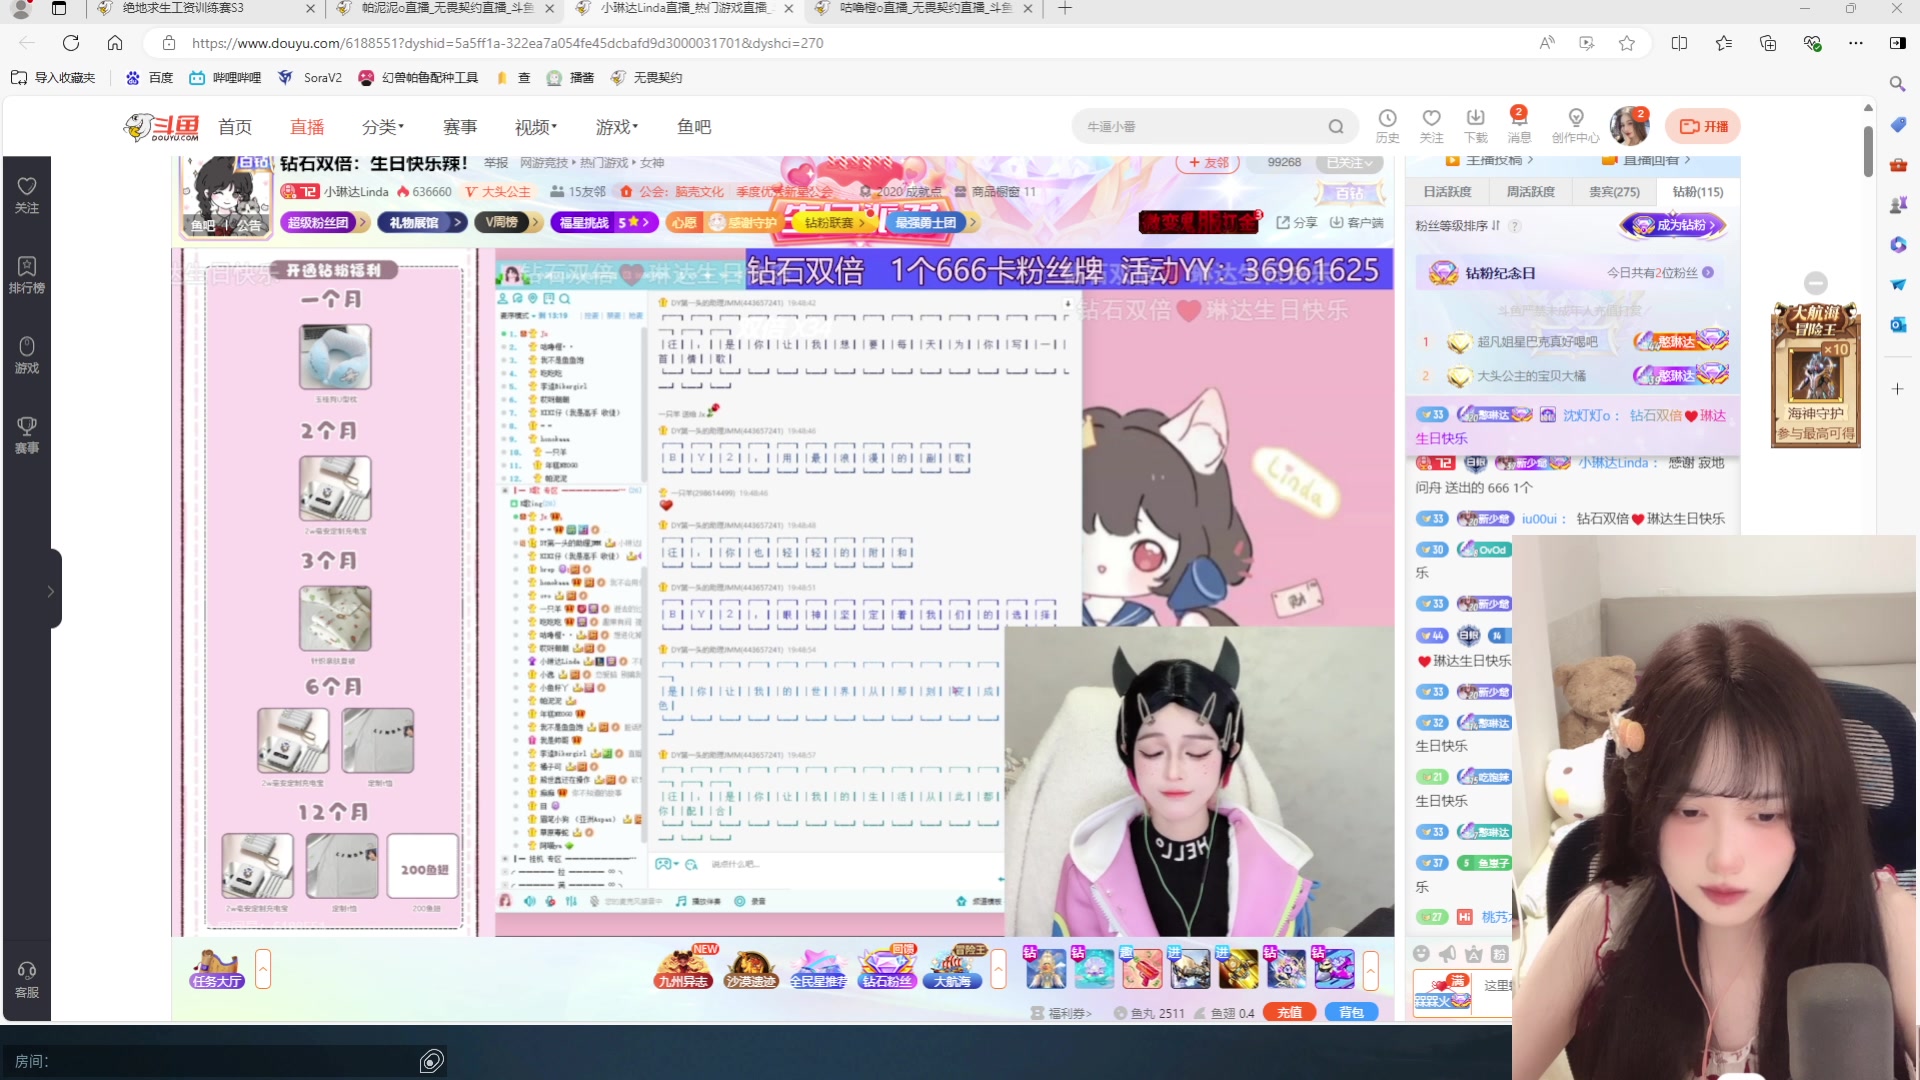The height and width of the screenshot is (1080, 1920).
Task: Click the search magnifier in Douyu search box
Action: (1336, 127)
